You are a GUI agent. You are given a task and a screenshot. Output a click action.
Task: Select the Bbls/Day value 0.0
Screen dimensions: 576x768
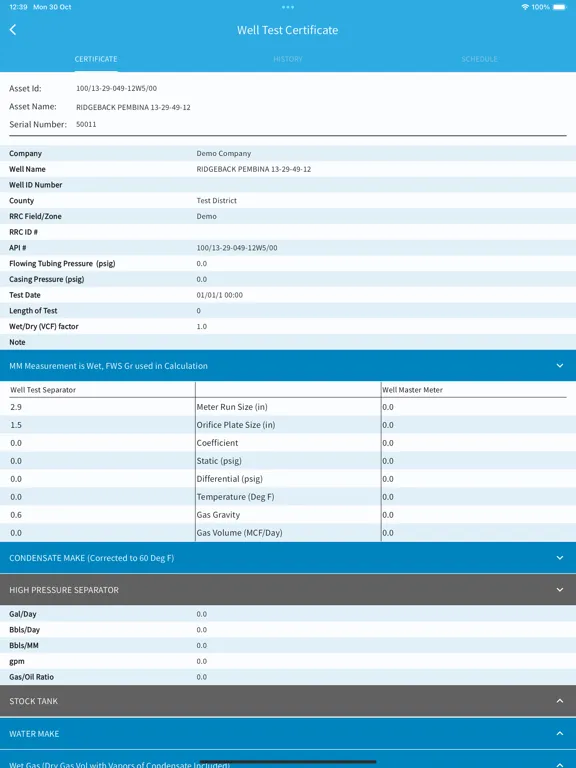(x=202, y=629)
